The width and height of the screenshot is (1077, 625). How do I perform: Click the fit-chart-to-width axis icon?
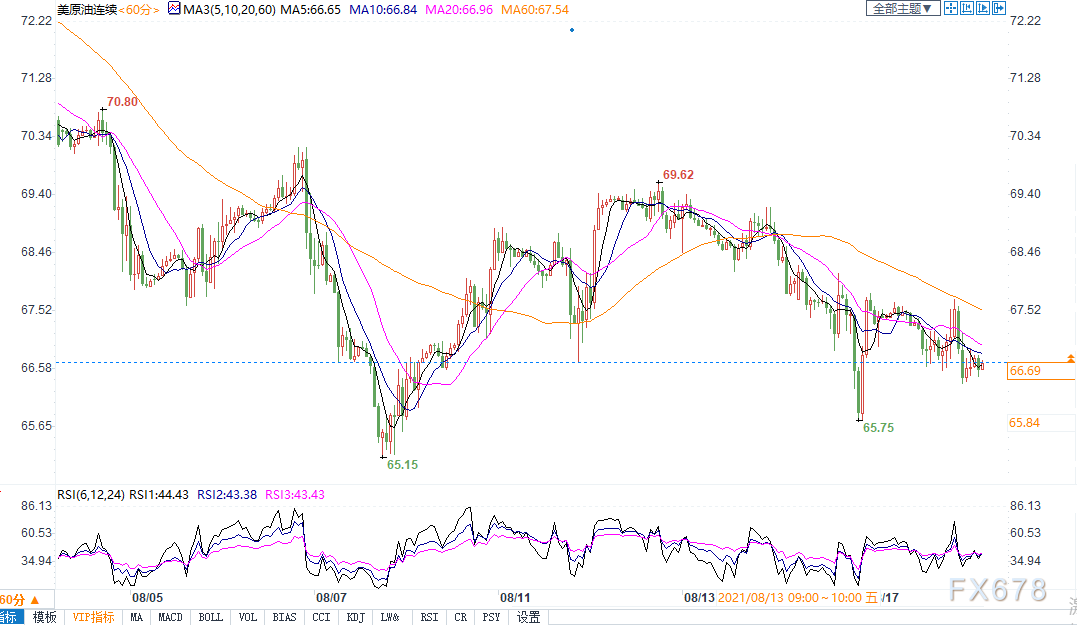click(x=967, y=8)
